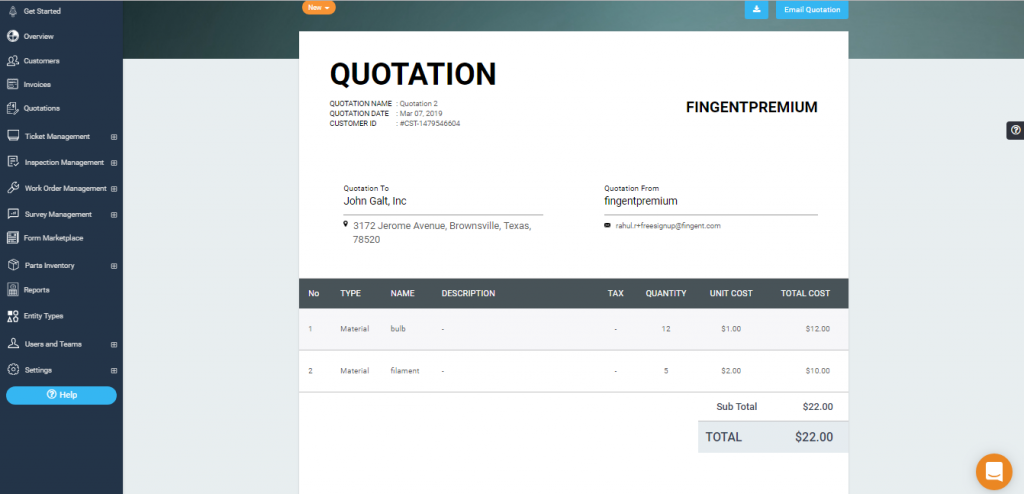Open the Entity Types page
The image size is (1024, 494).
coord(44,316)
